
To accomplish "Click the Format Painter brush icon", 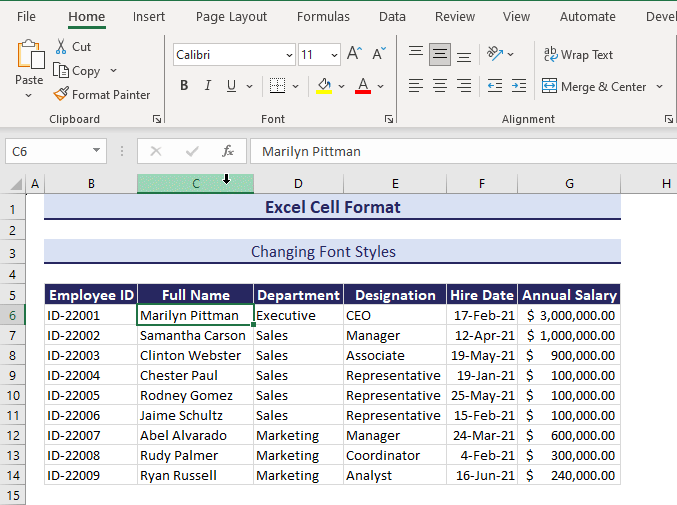I will (61, 95).
